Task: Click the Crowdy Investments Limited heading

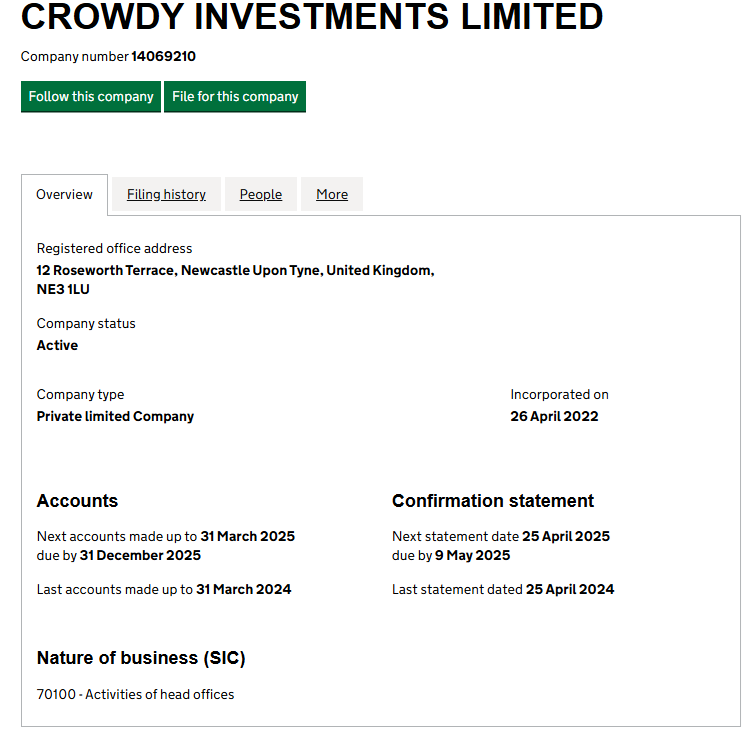Action: (x=312, y=17)
